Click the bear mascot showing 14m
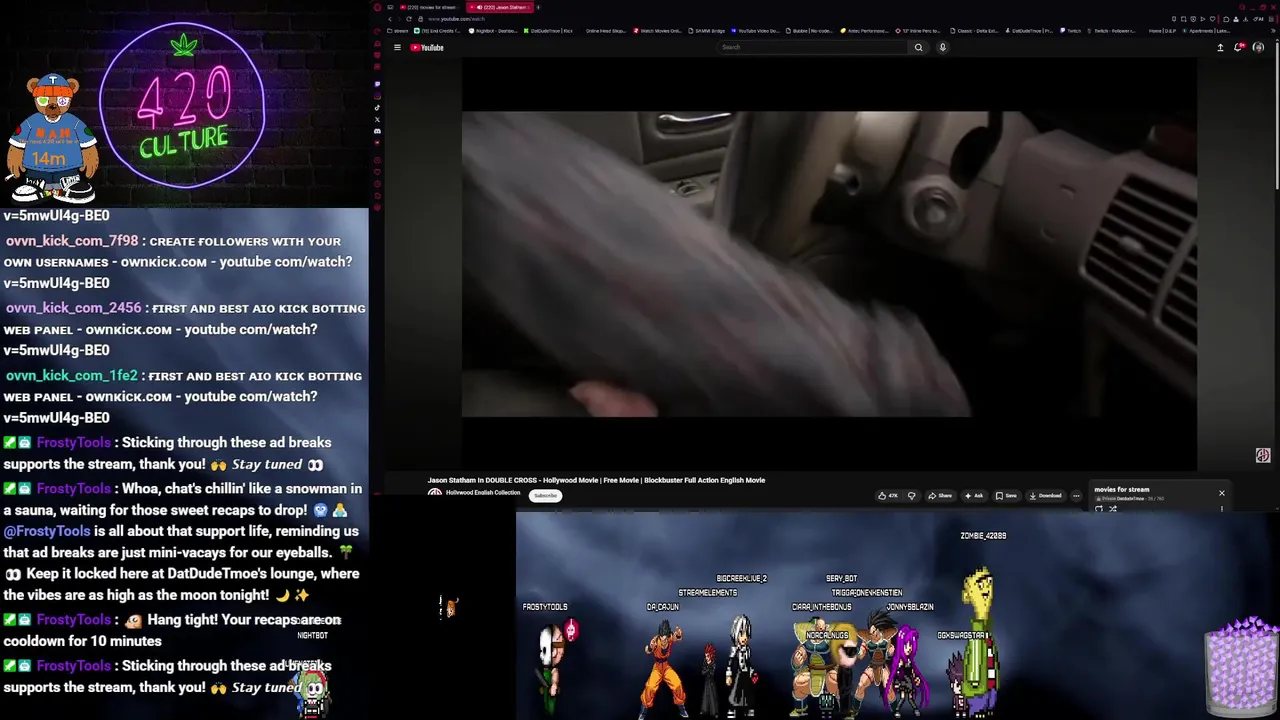Image resolution: width=1280 pixels, height=720 pixels. point(50,138)
